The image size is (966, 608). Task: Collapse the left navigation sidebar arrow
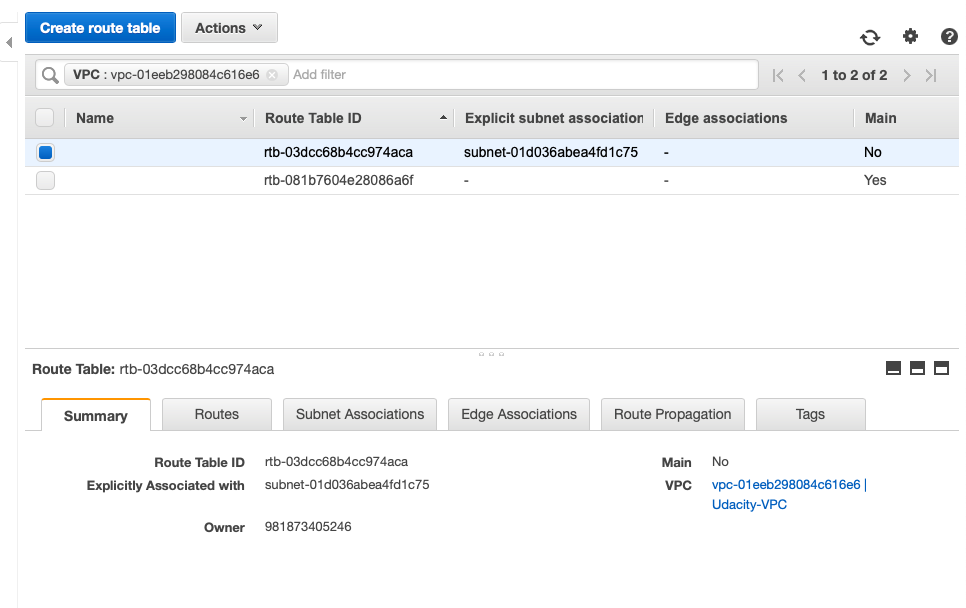tap(9, 42)
